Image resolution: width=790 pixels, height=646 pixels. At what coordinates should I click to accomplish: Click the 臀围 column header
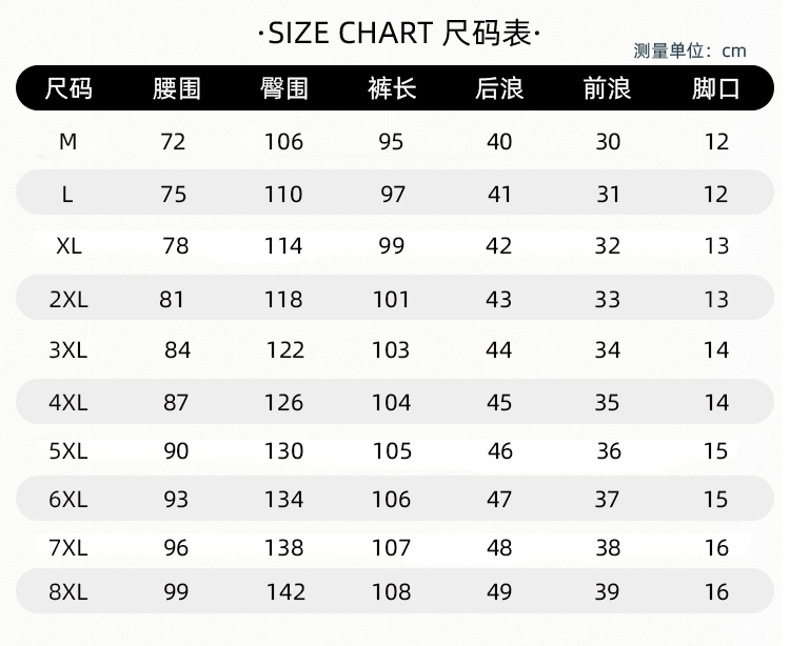coord(284,89)
